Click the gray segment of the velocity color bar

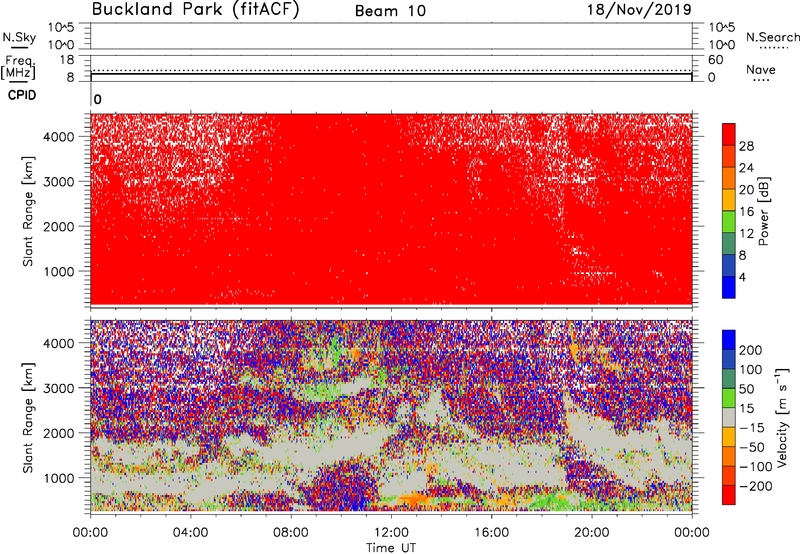pyautogui.click(x=729, y=417)
